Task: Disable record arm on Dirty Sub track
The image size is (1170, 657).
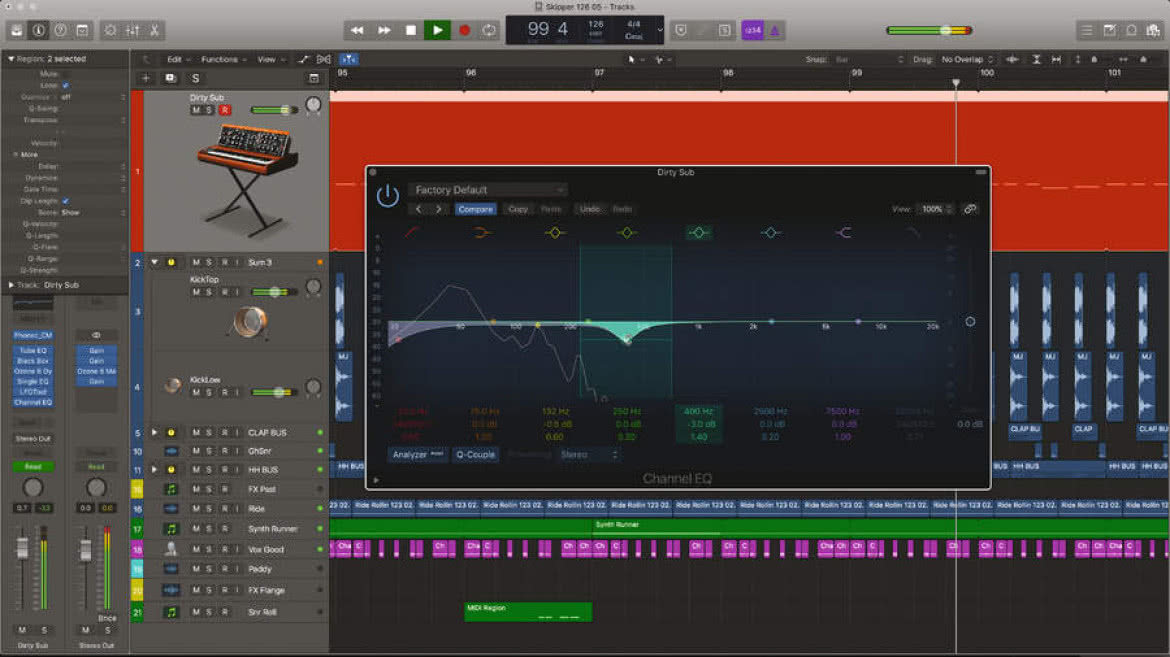Action: click(225, 110)
